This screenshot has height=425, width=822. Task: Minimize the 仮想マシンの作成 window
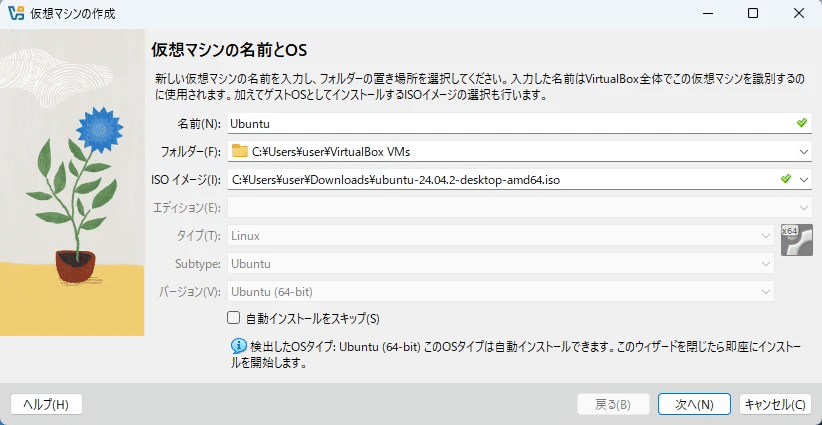pos(707,14)
